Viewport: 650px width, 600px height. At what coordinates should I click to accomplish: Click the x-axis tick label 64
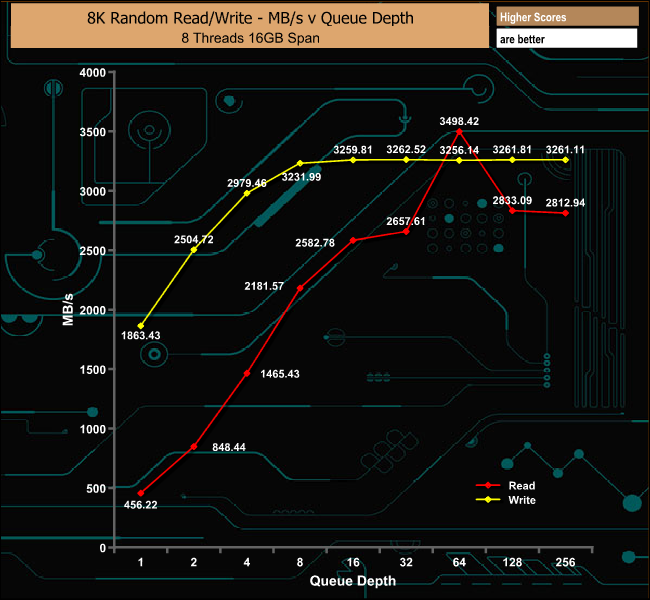(459, 562)
